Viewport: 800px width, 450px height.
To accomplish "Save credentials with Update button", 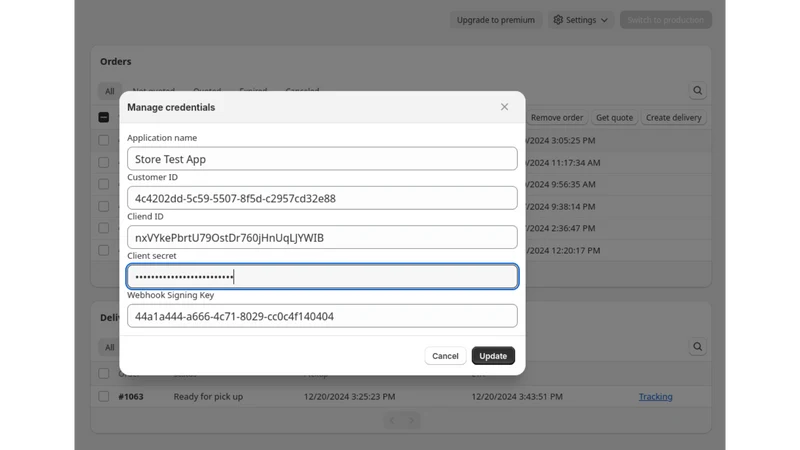I will [493, 356].
